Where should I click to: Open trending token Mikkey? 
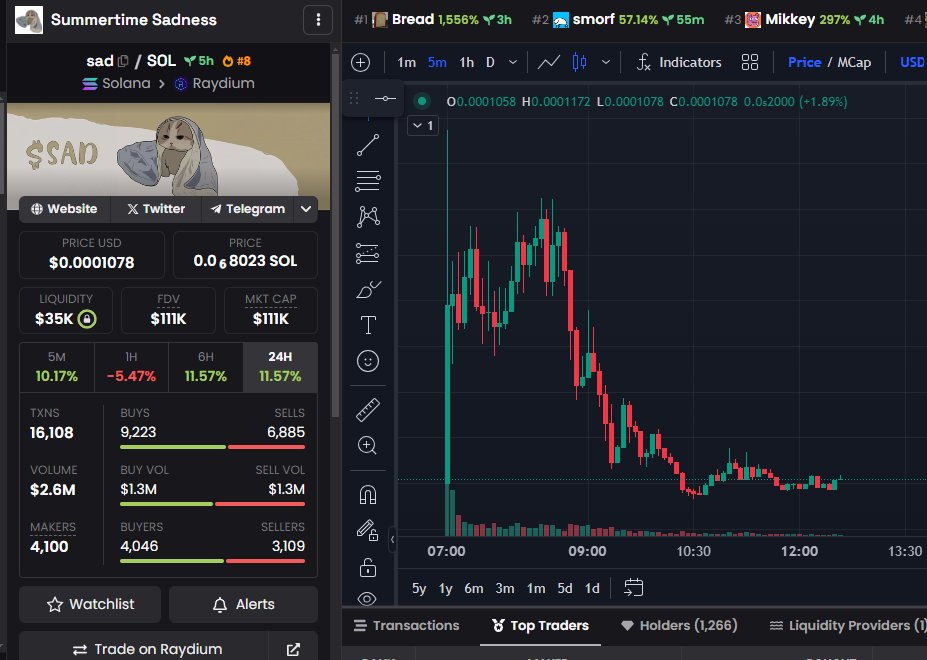click(804, 20)
